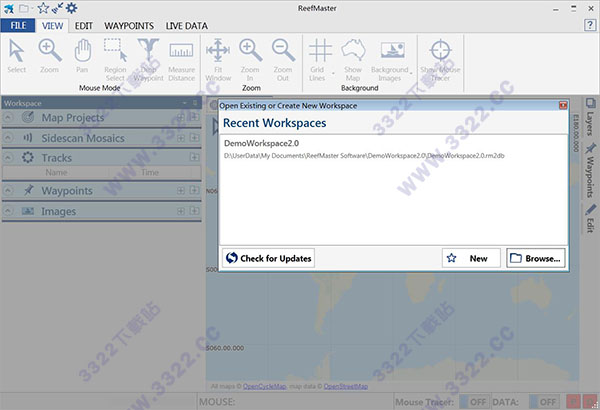Screen dimensions: 600x410
Task: Click the add new icon for Sidescan Mosaics
Action: tap(181, 138)
